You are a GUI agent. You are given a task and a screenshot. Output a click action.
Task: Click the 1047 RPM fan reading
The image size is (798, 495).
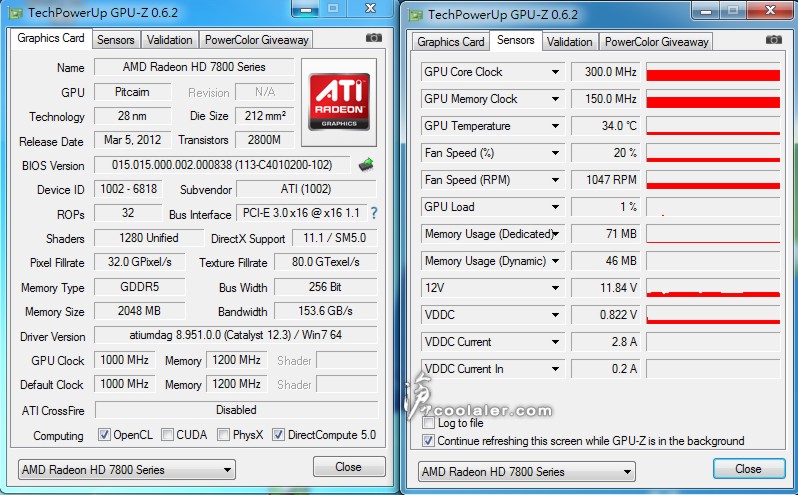click(x=606, y=180)
